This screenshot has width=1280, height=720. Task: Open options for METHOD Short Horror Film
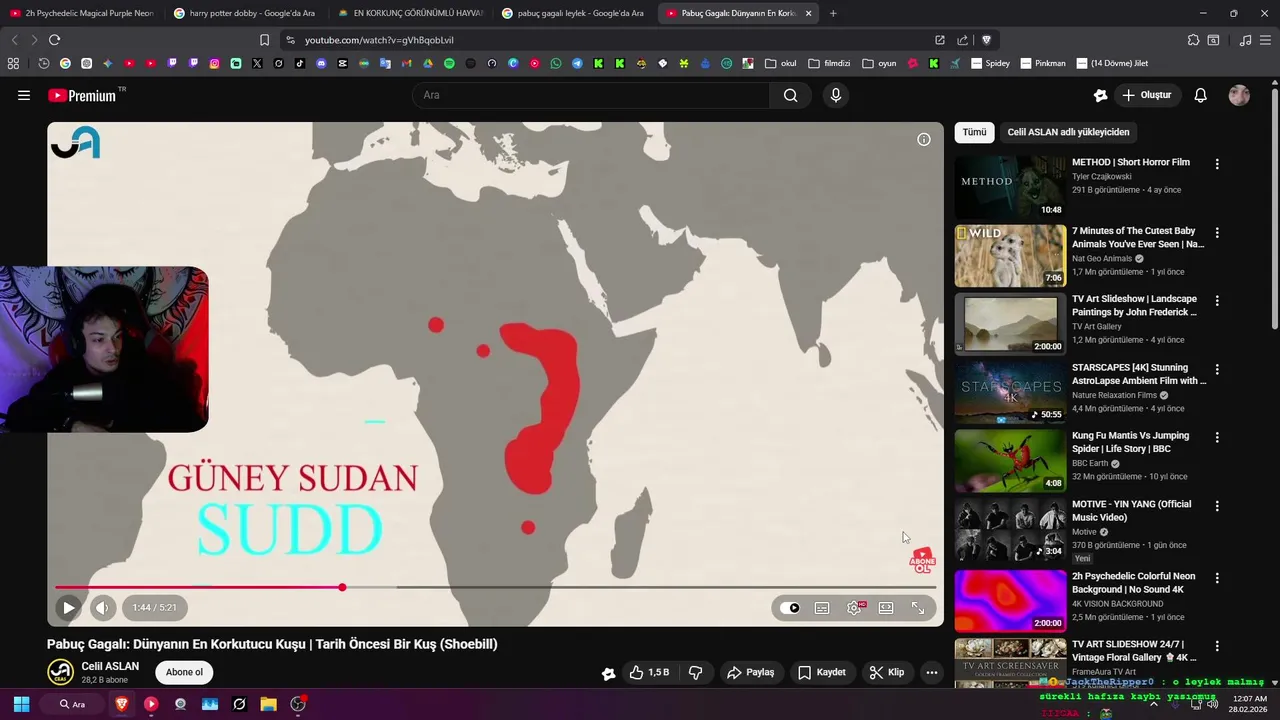(x=1217, y=164)
